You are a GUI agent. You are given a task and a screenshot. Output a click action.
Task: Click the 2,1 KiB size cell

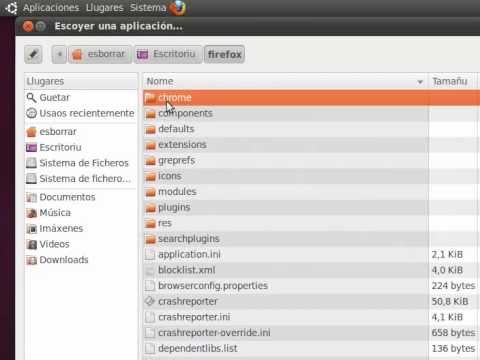[x=447, y=254]
